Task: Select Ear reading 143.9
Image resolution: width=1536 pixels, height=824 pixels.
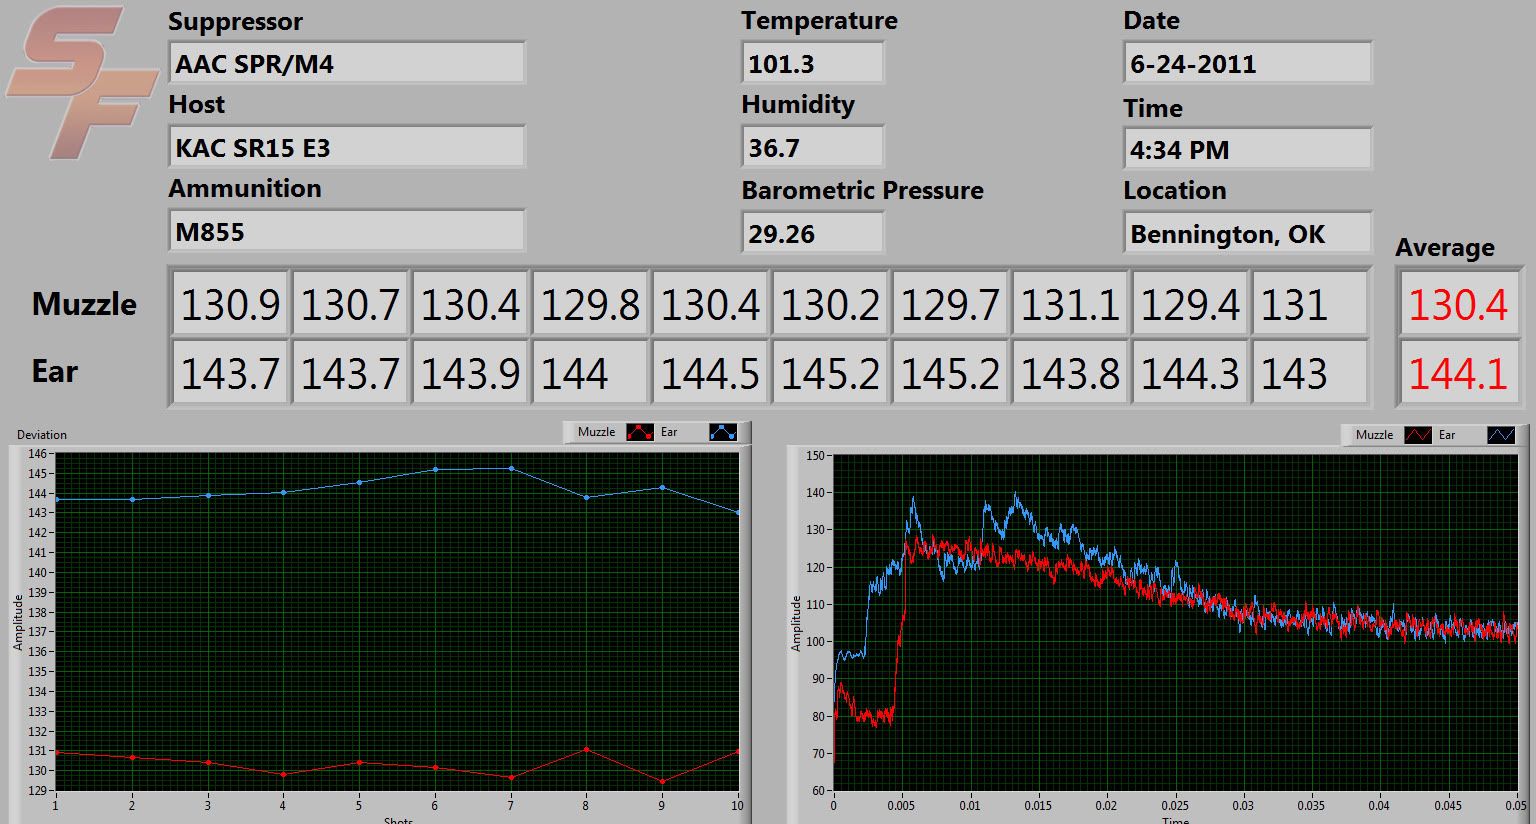Action: [x=470, y=373]
